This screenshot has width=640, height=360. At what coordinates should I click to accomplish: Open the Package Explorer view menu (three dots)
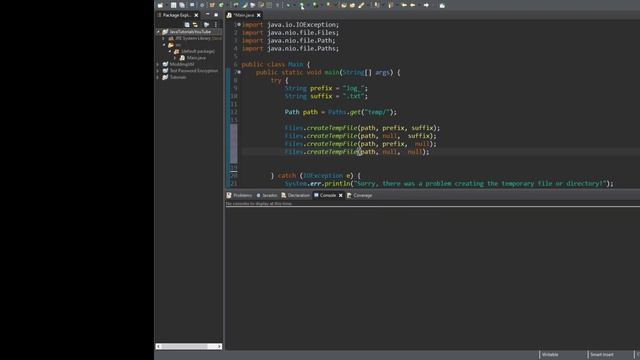(216, 24)
